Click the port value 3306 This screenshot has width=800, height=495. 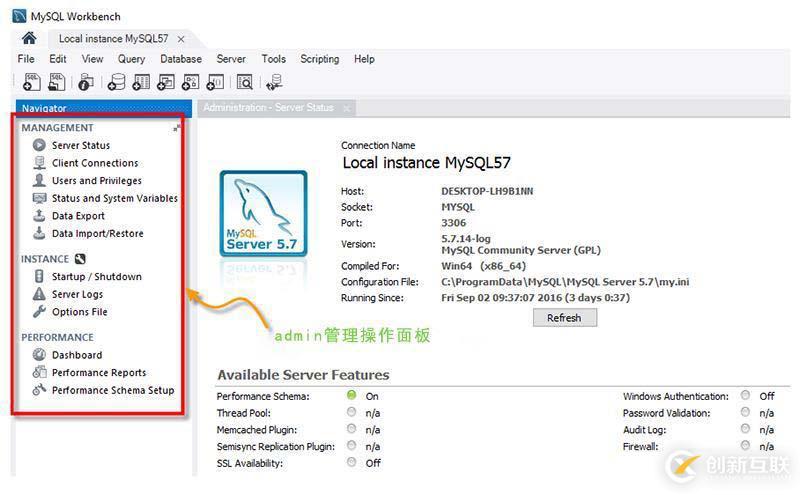(454, 223)
